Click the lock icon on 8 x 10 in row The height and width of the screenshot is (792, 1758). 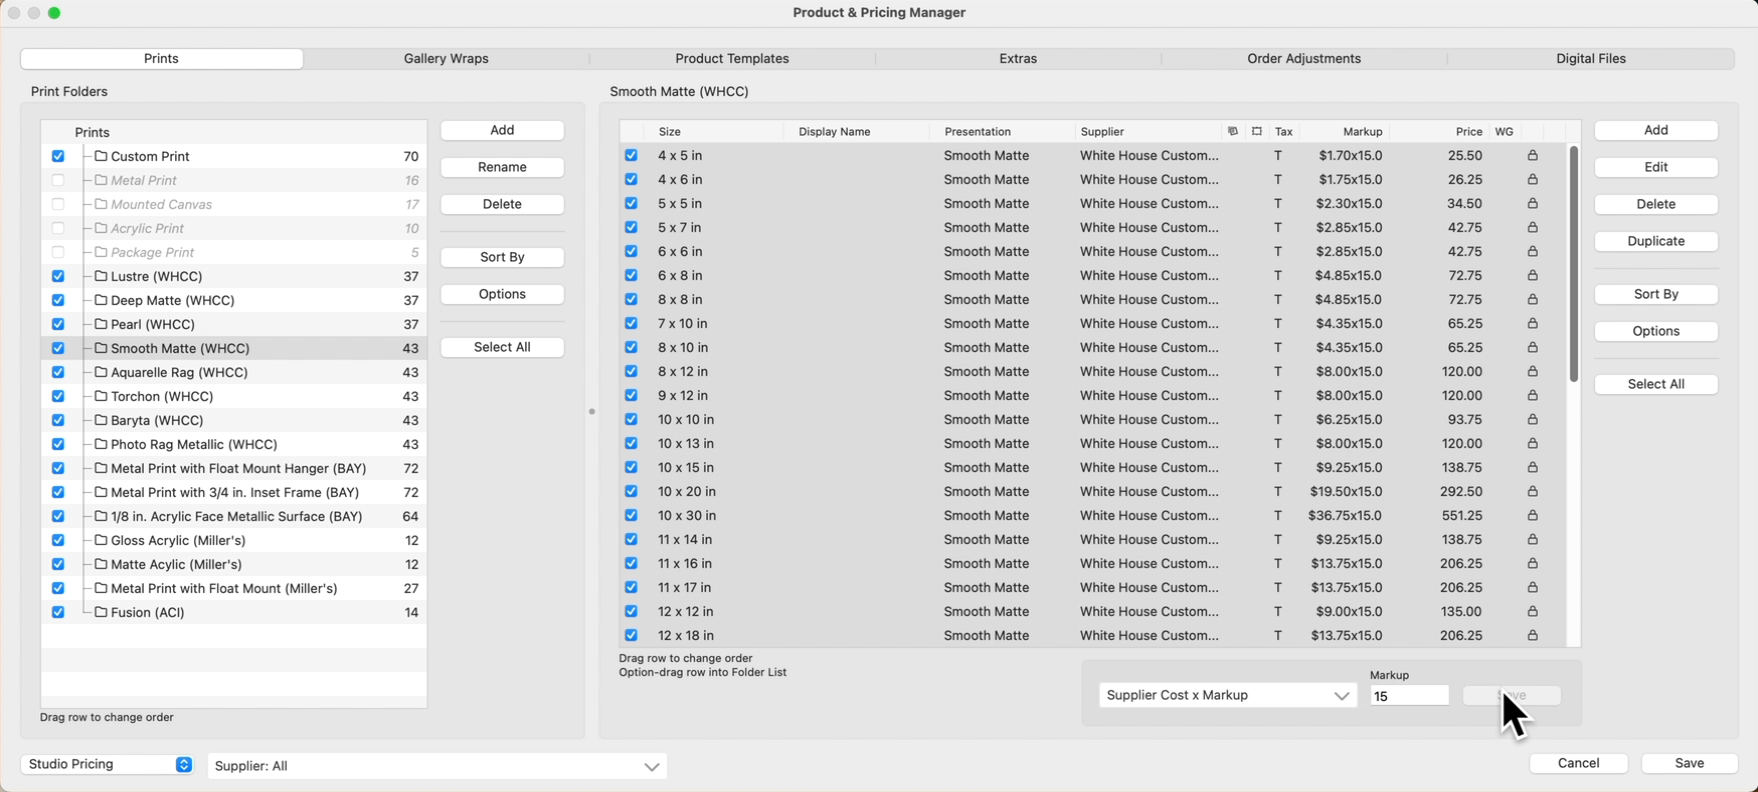[1532, 348]
